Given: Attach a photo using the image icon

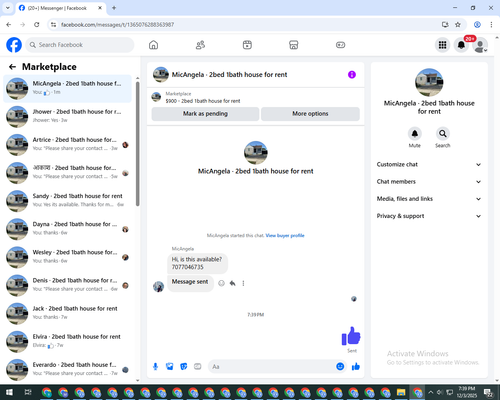Looking at the screenshot, I should 170,367.
